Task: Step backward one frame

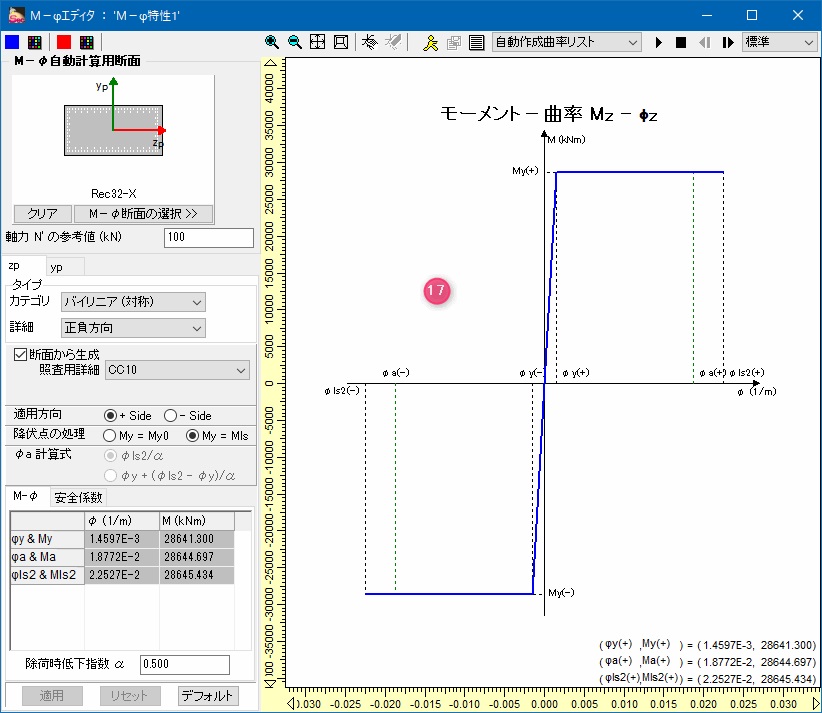Action: [705, 42]
